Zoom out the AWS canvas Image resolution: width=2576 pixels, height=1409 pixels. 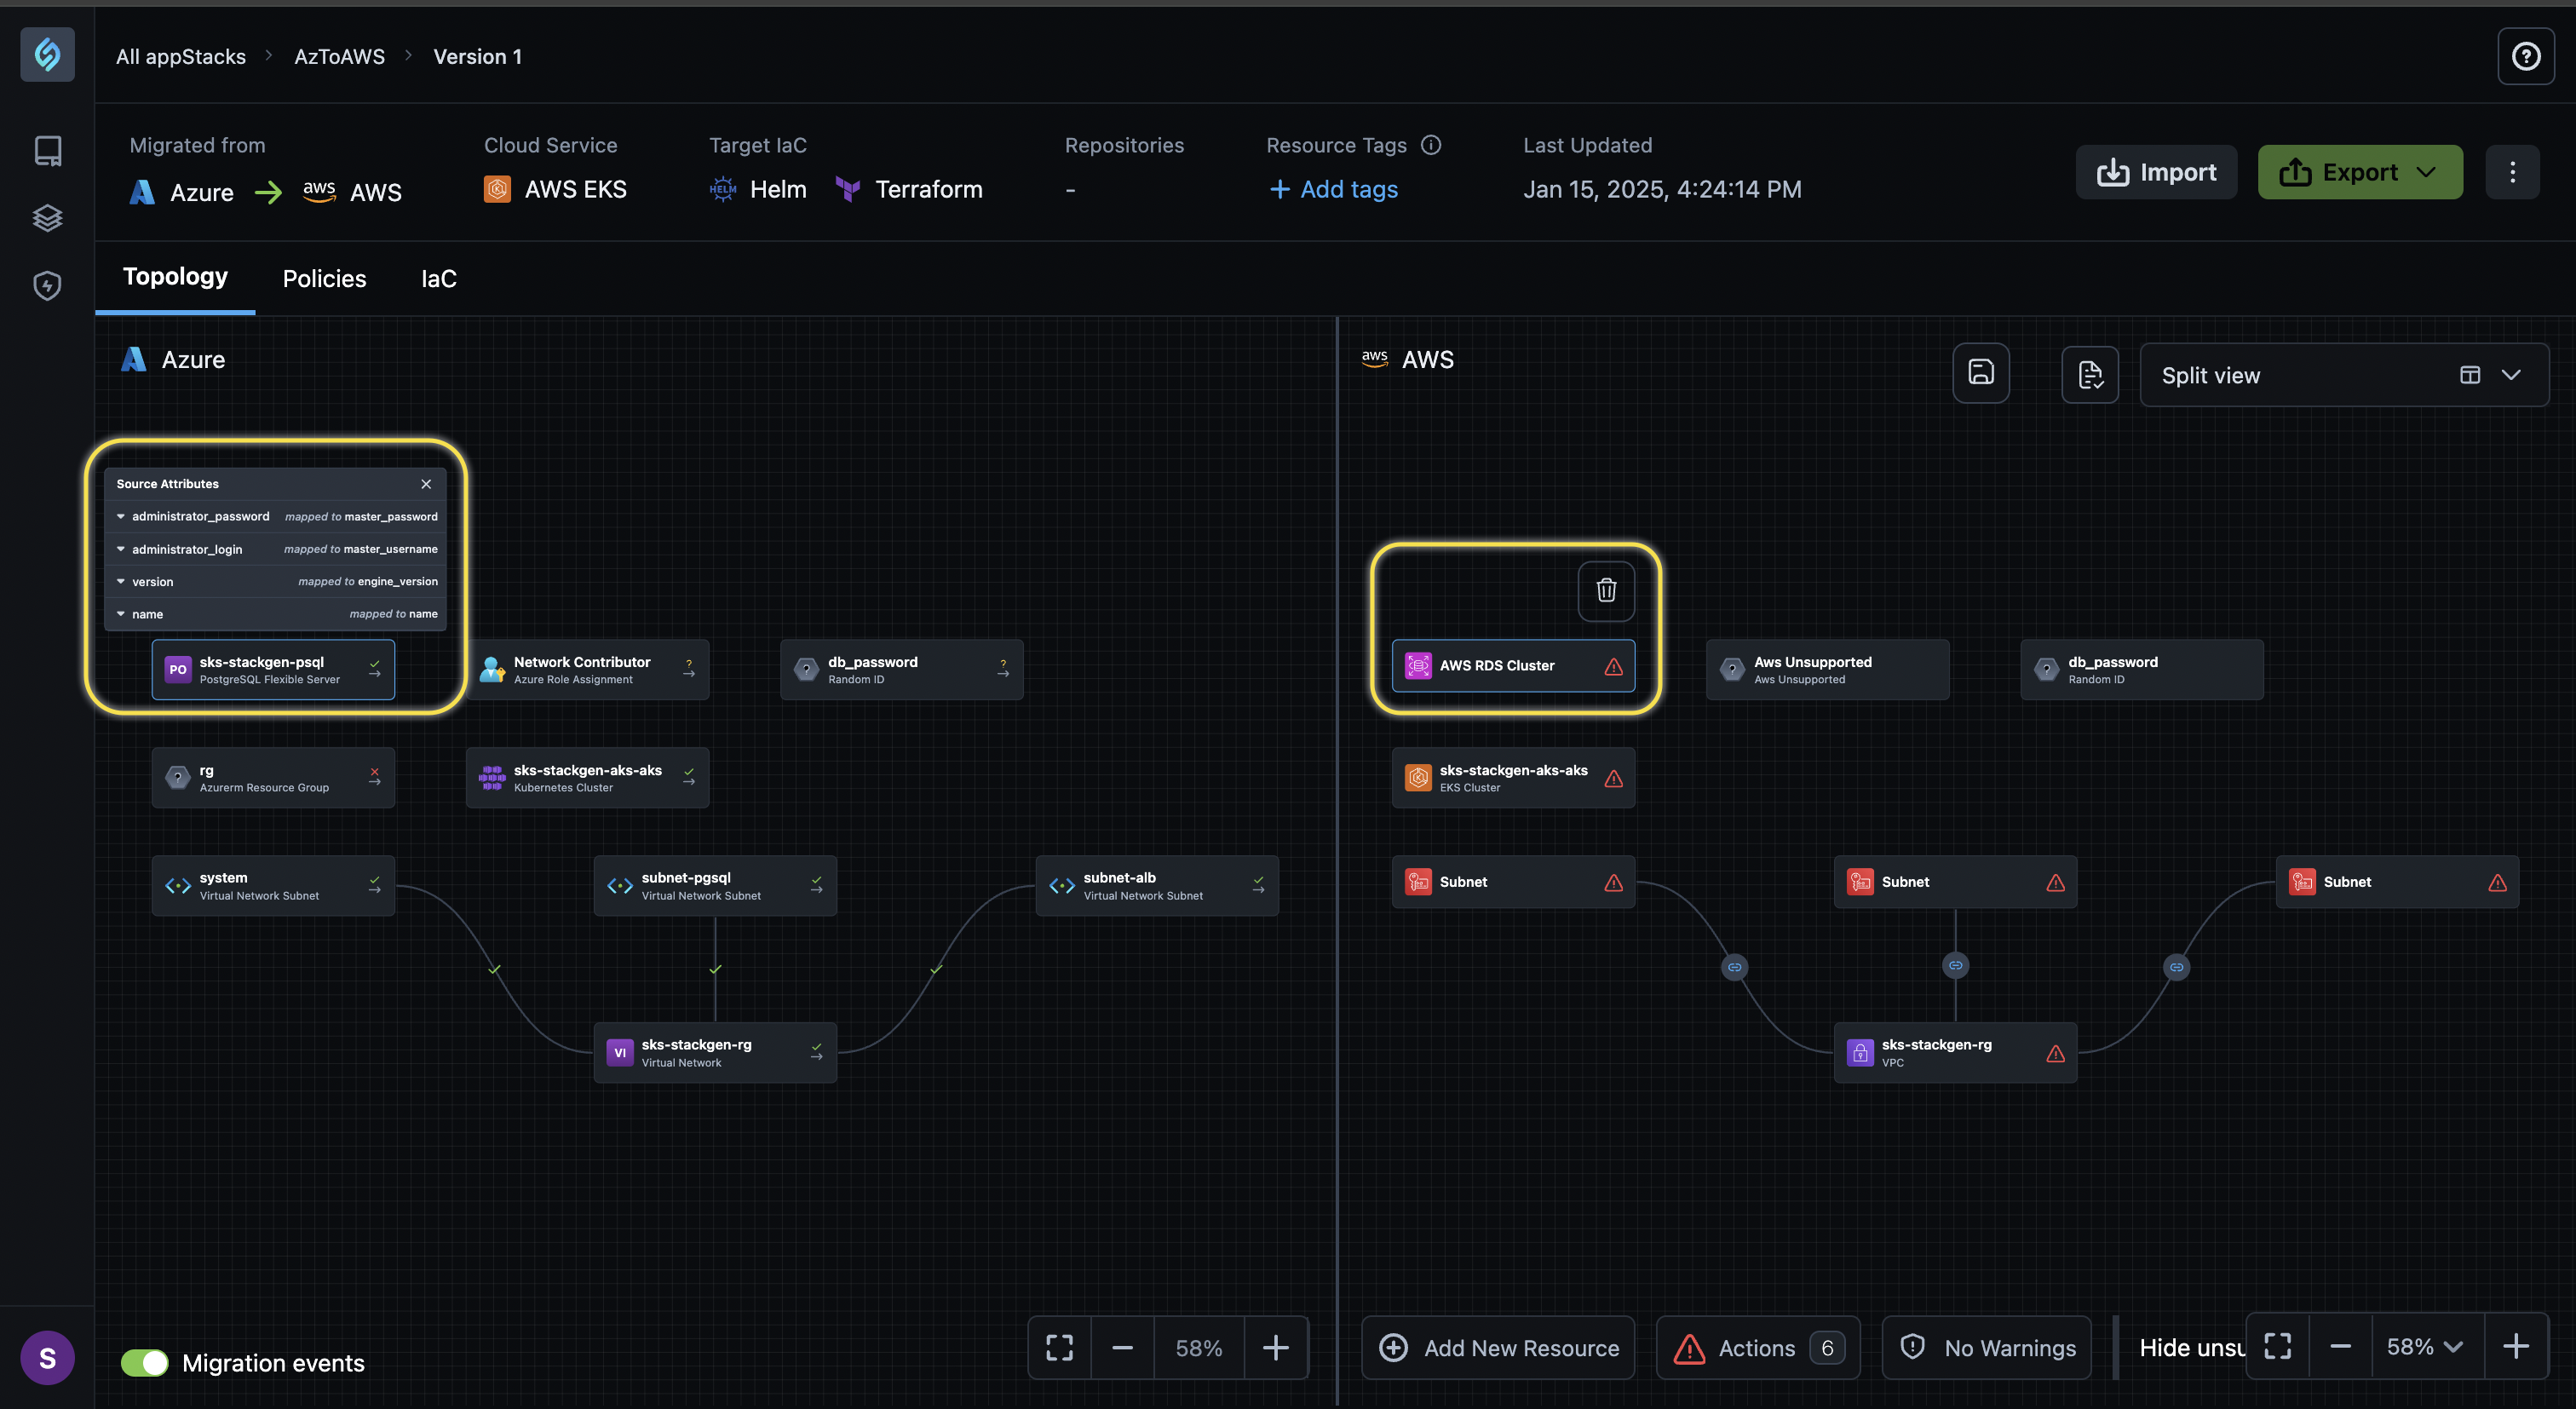click(x=2340, y=1346)
